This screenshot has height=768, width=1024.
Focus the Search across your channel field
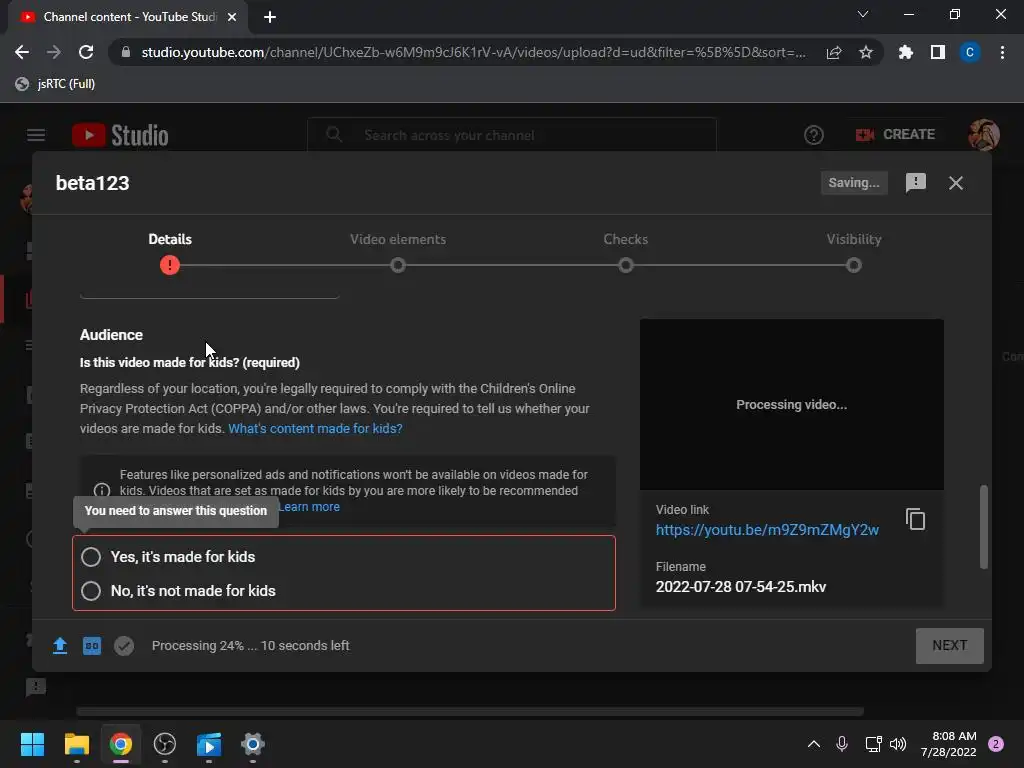tap(511, 135)
